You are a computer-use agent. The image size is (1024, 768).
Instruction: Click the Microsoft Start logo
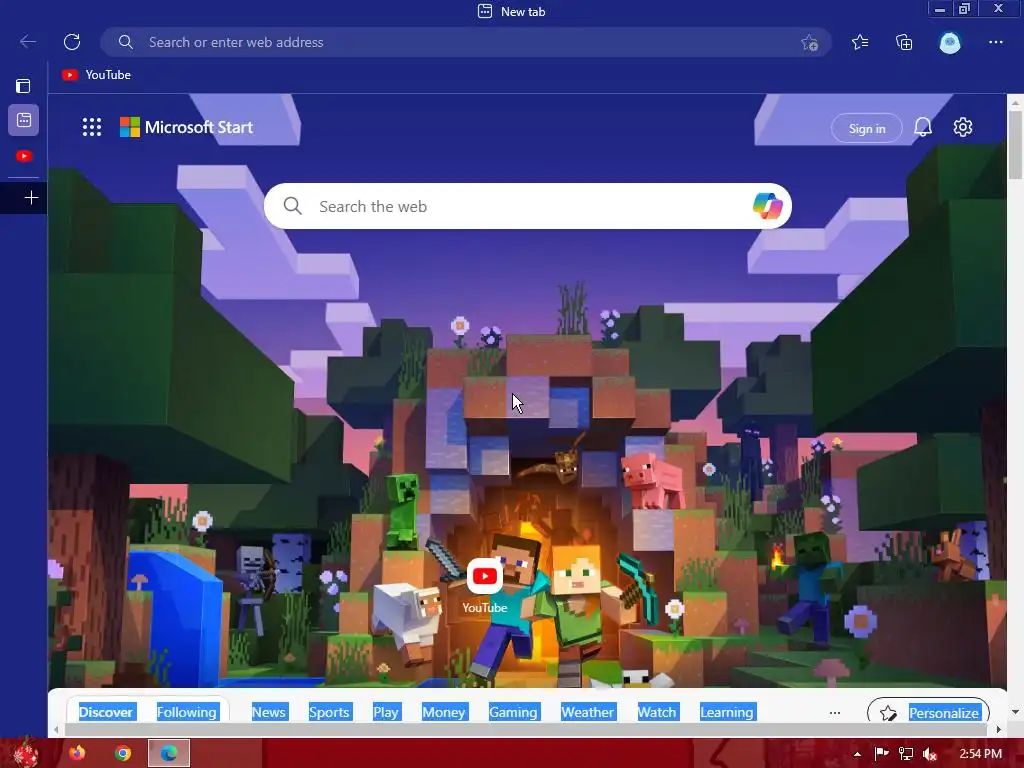click(187, 127)
